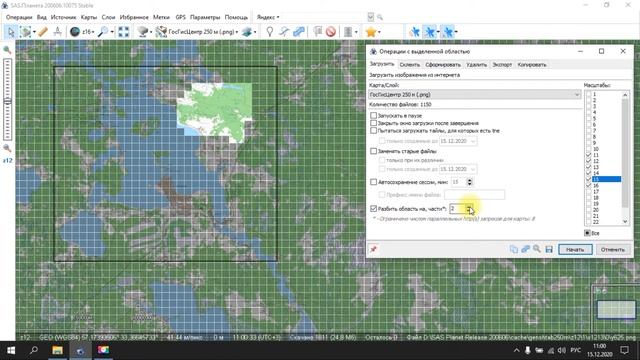
Task: Click the vertical zoom slider on left
Action: click(7, 99)
